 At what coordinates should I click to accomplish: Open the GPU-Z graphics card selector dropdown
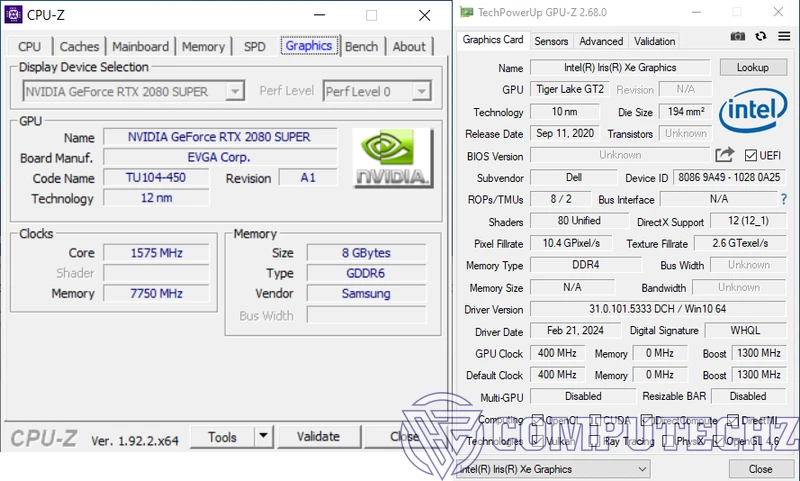pyautogui.click(x=553, y=469)
